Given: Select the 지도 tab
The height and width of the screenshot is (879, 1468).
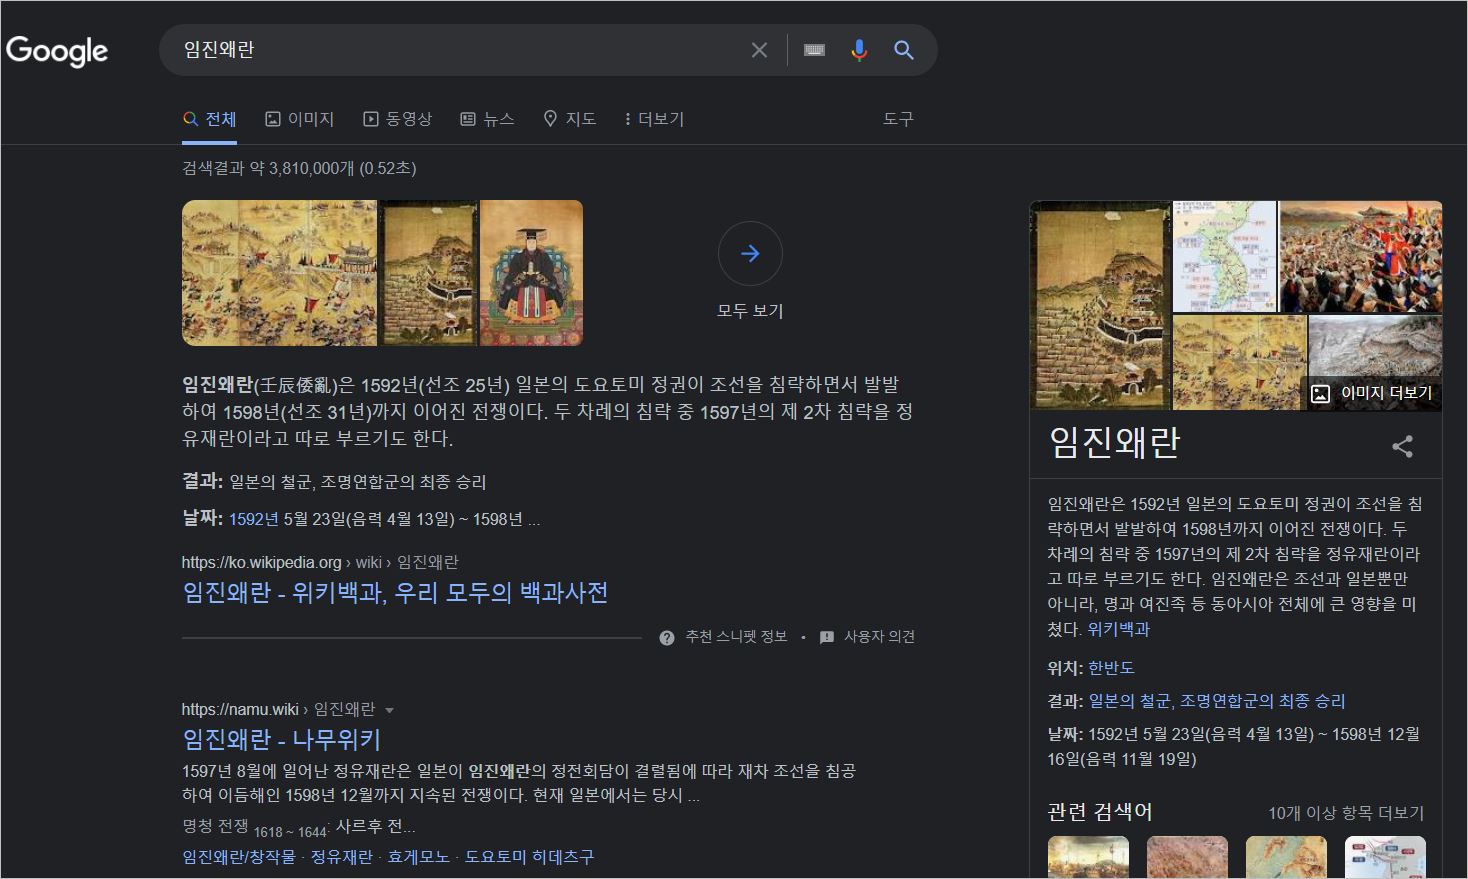Looking at the screenshot, I should 569,119.
